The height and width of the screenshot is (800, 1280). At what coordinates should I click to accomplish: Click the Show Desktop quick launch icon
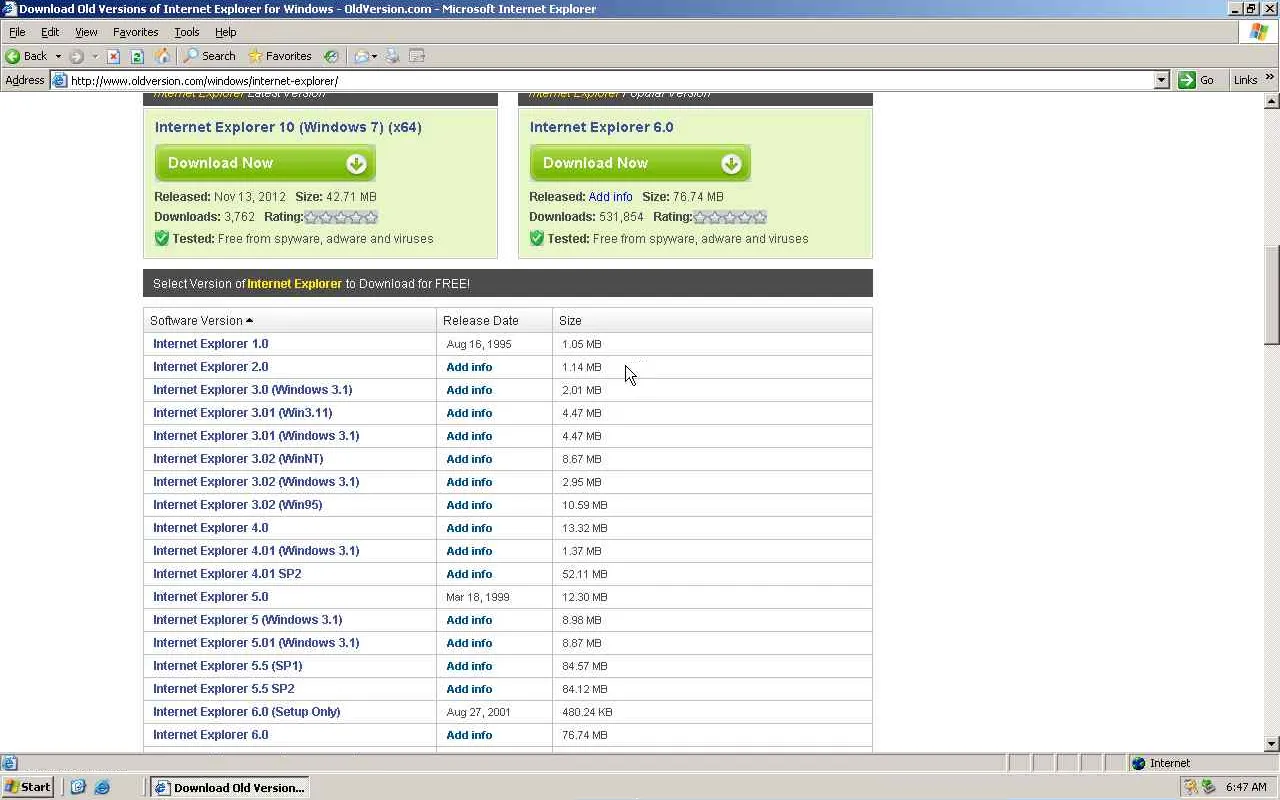[78, 787]
